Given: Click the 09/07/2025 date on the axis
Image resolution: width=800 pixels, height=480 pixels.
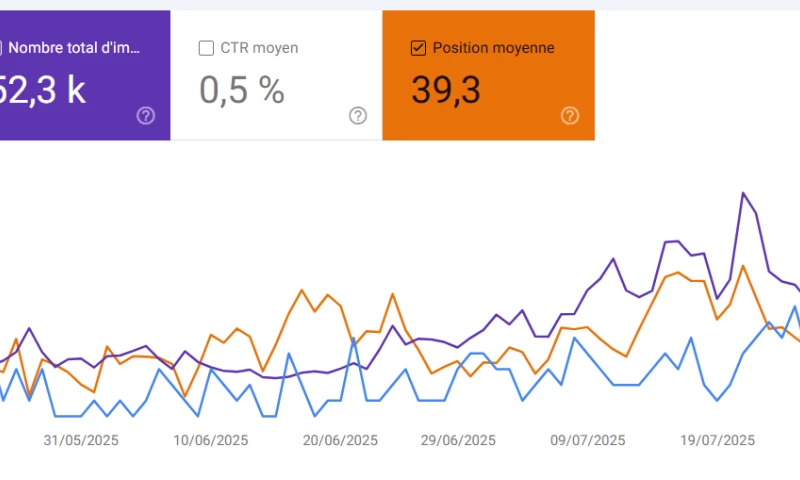Looking at the screenshot, I should click(x=587, y=440).
